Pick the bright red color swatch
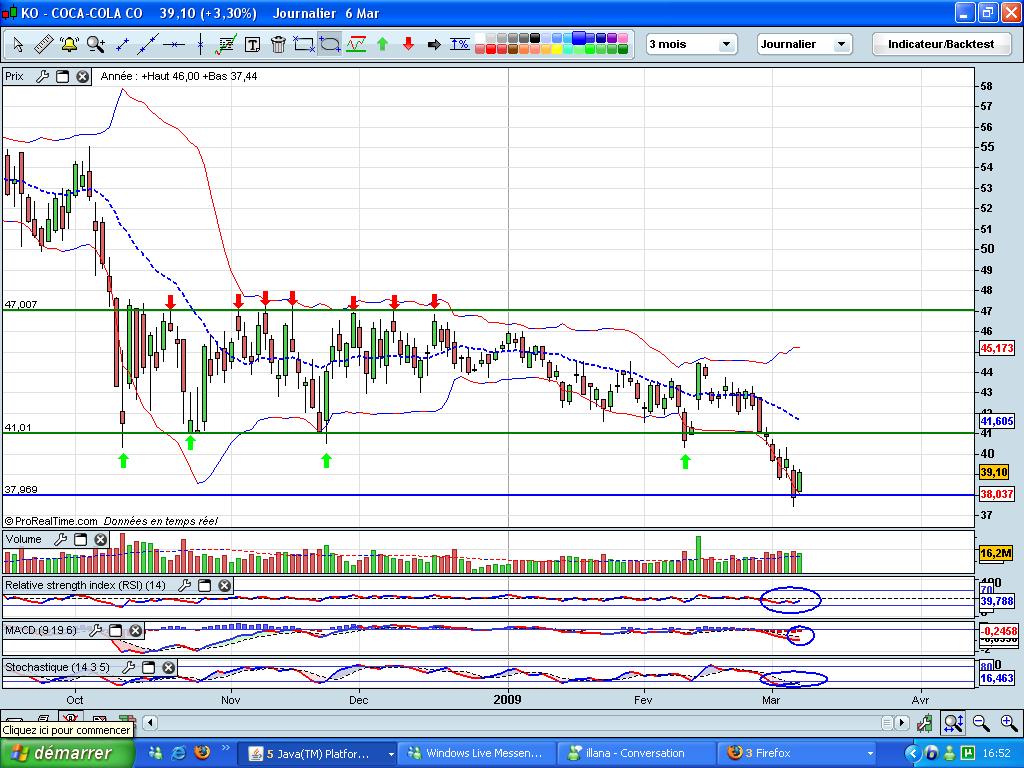 [x=490, y=49]
